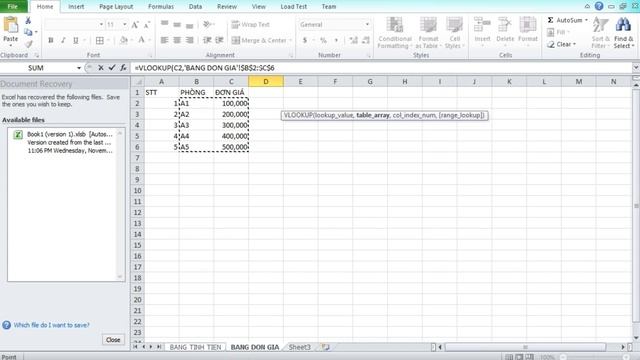
Task: Click the Decrease Indent icon
Action: [207, 40]
